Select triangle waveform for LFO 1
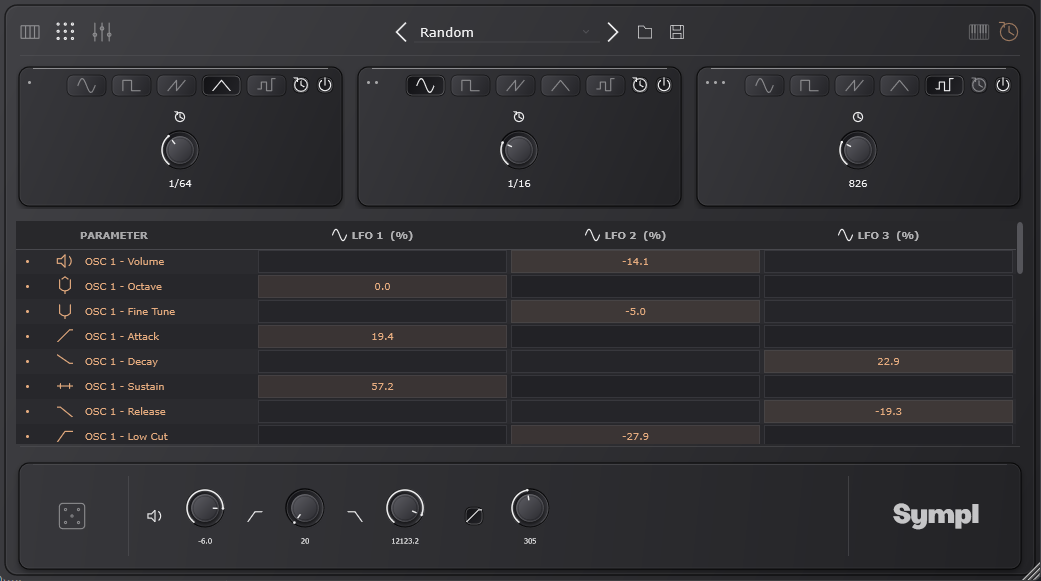 coord(221,85)
